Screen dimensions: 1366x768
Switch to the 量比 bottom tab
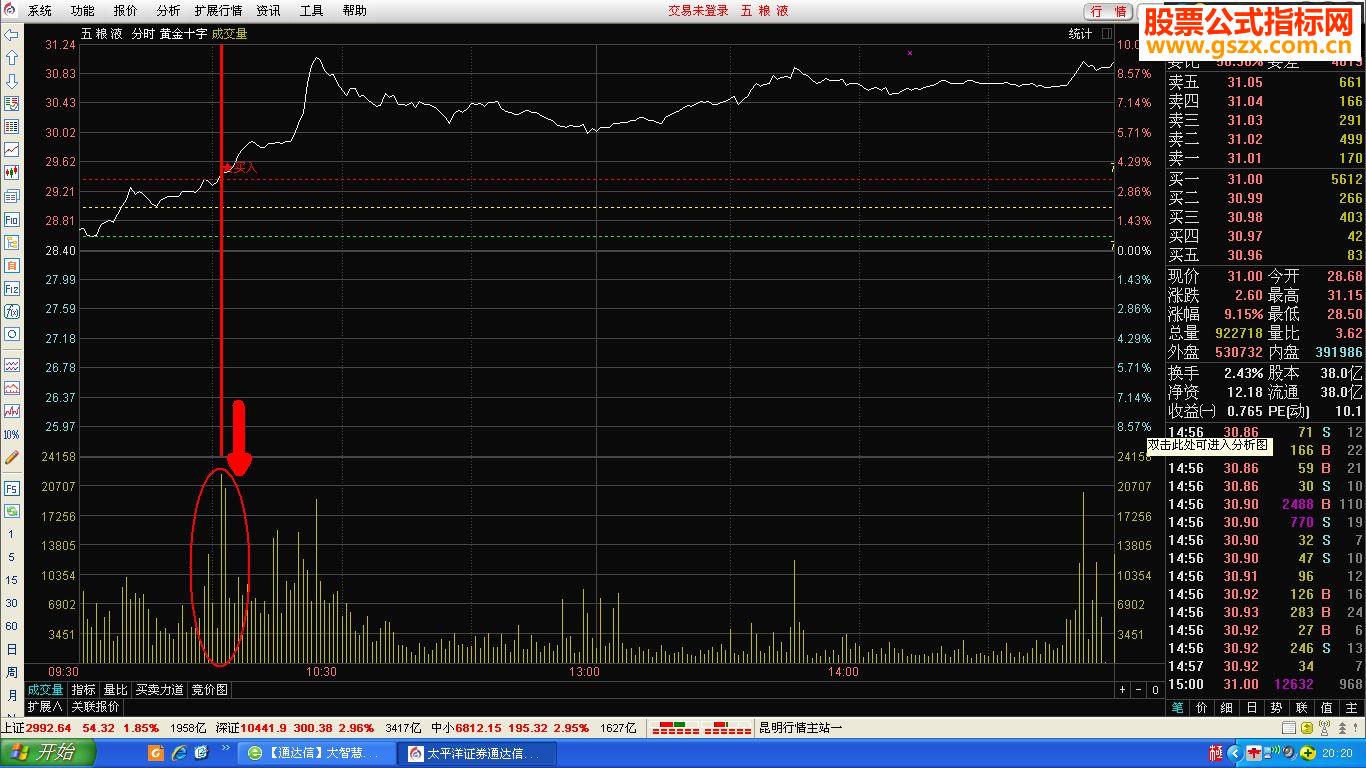115,690
